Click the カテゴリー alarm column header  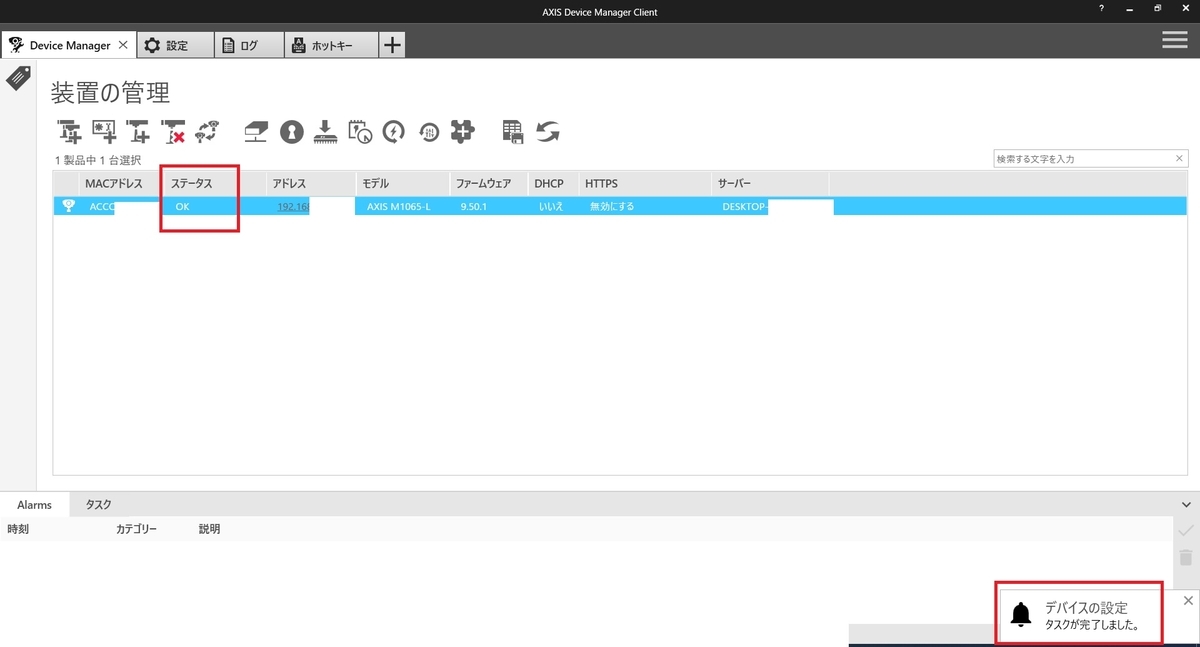point(136,529)
